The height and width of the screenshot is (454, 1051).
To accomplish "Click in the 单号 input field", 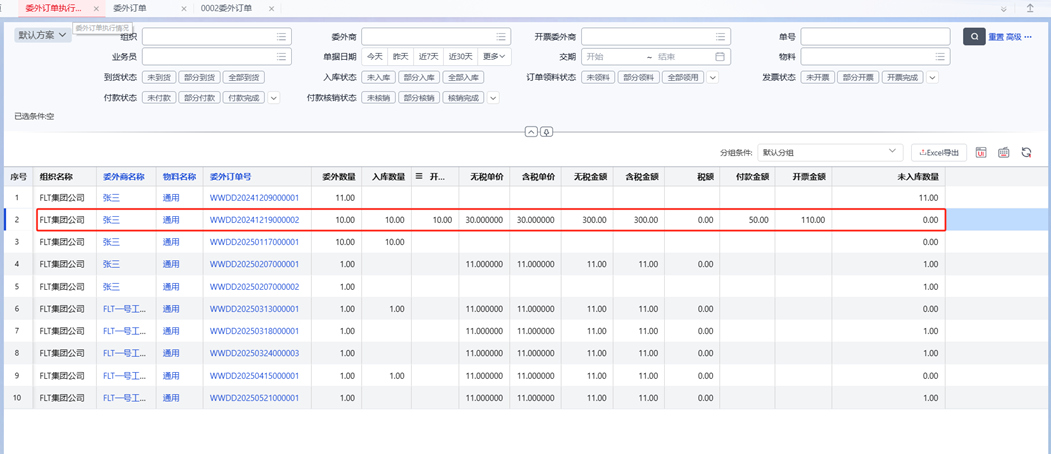I will click(x=875, y=37).
